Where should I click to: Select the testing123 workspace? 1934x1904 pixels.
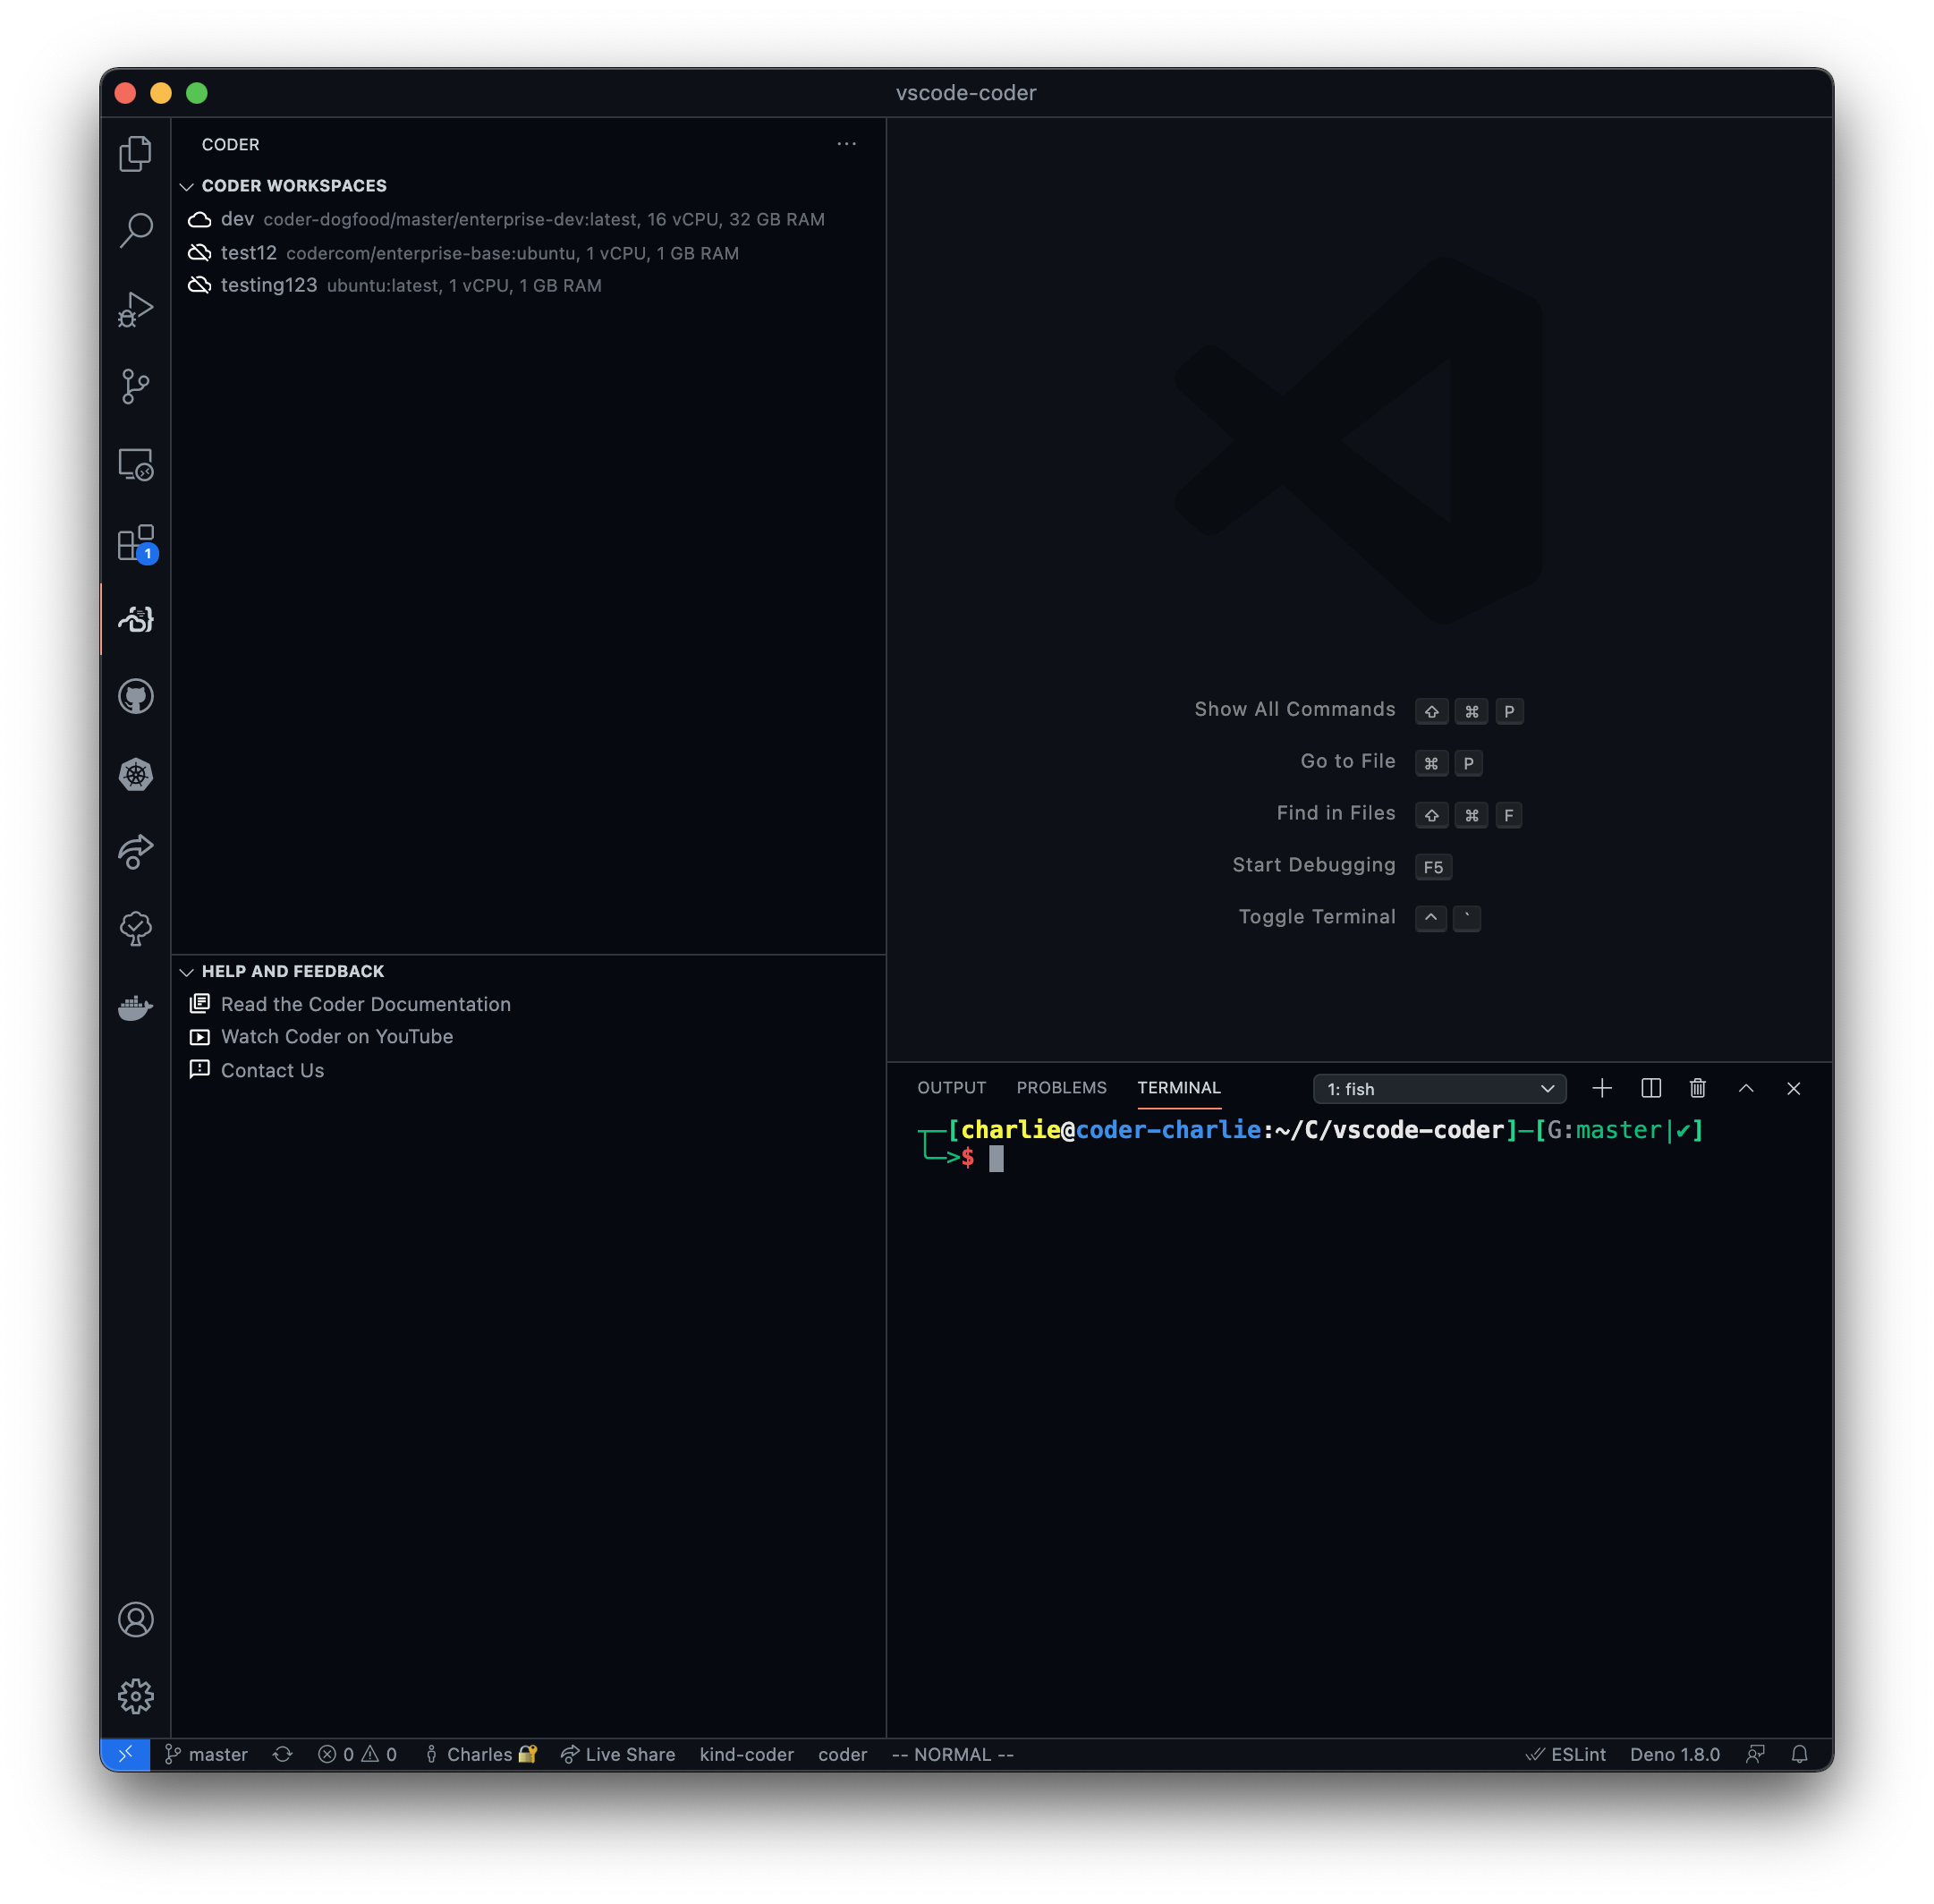[x=528, y=285]
